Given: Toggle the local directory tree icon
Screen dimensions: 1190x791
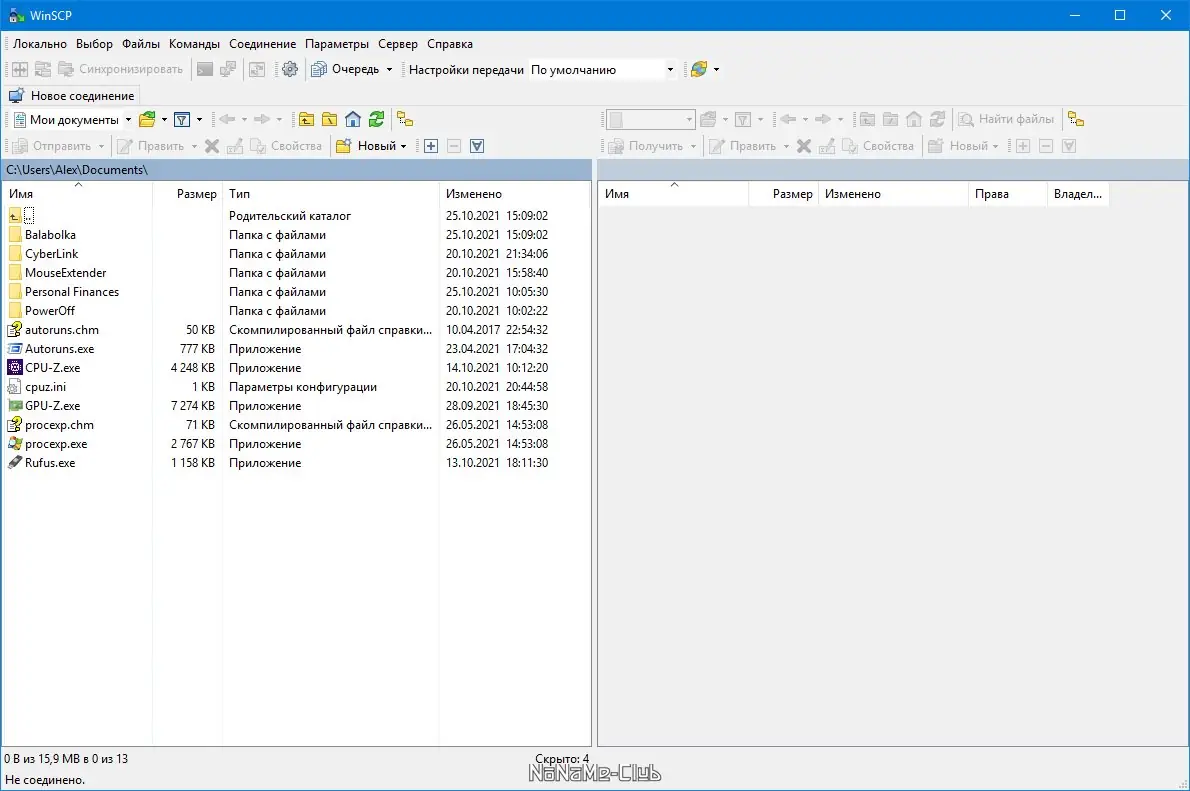Looking at the screenshot, I should [405, 119].
